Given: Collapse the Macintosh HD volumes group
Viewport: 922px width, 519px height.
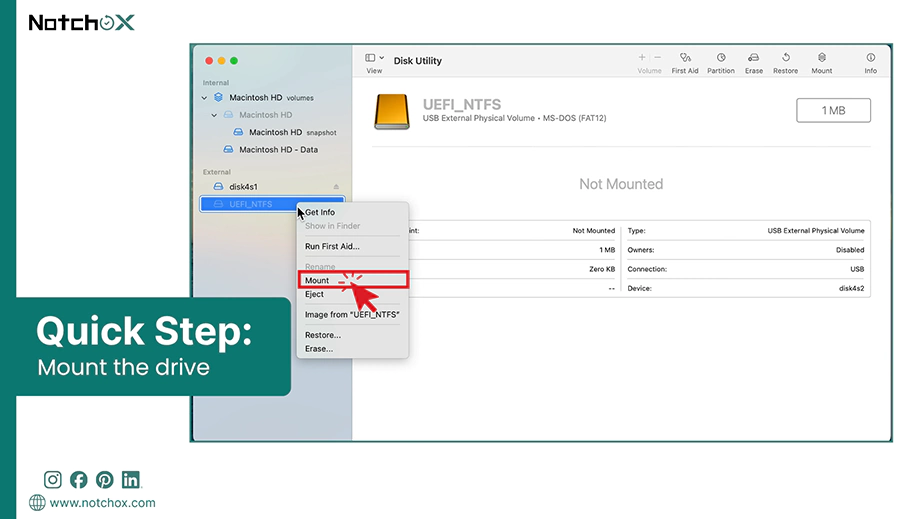Looking at the screenshot, I should coord(204,98).
